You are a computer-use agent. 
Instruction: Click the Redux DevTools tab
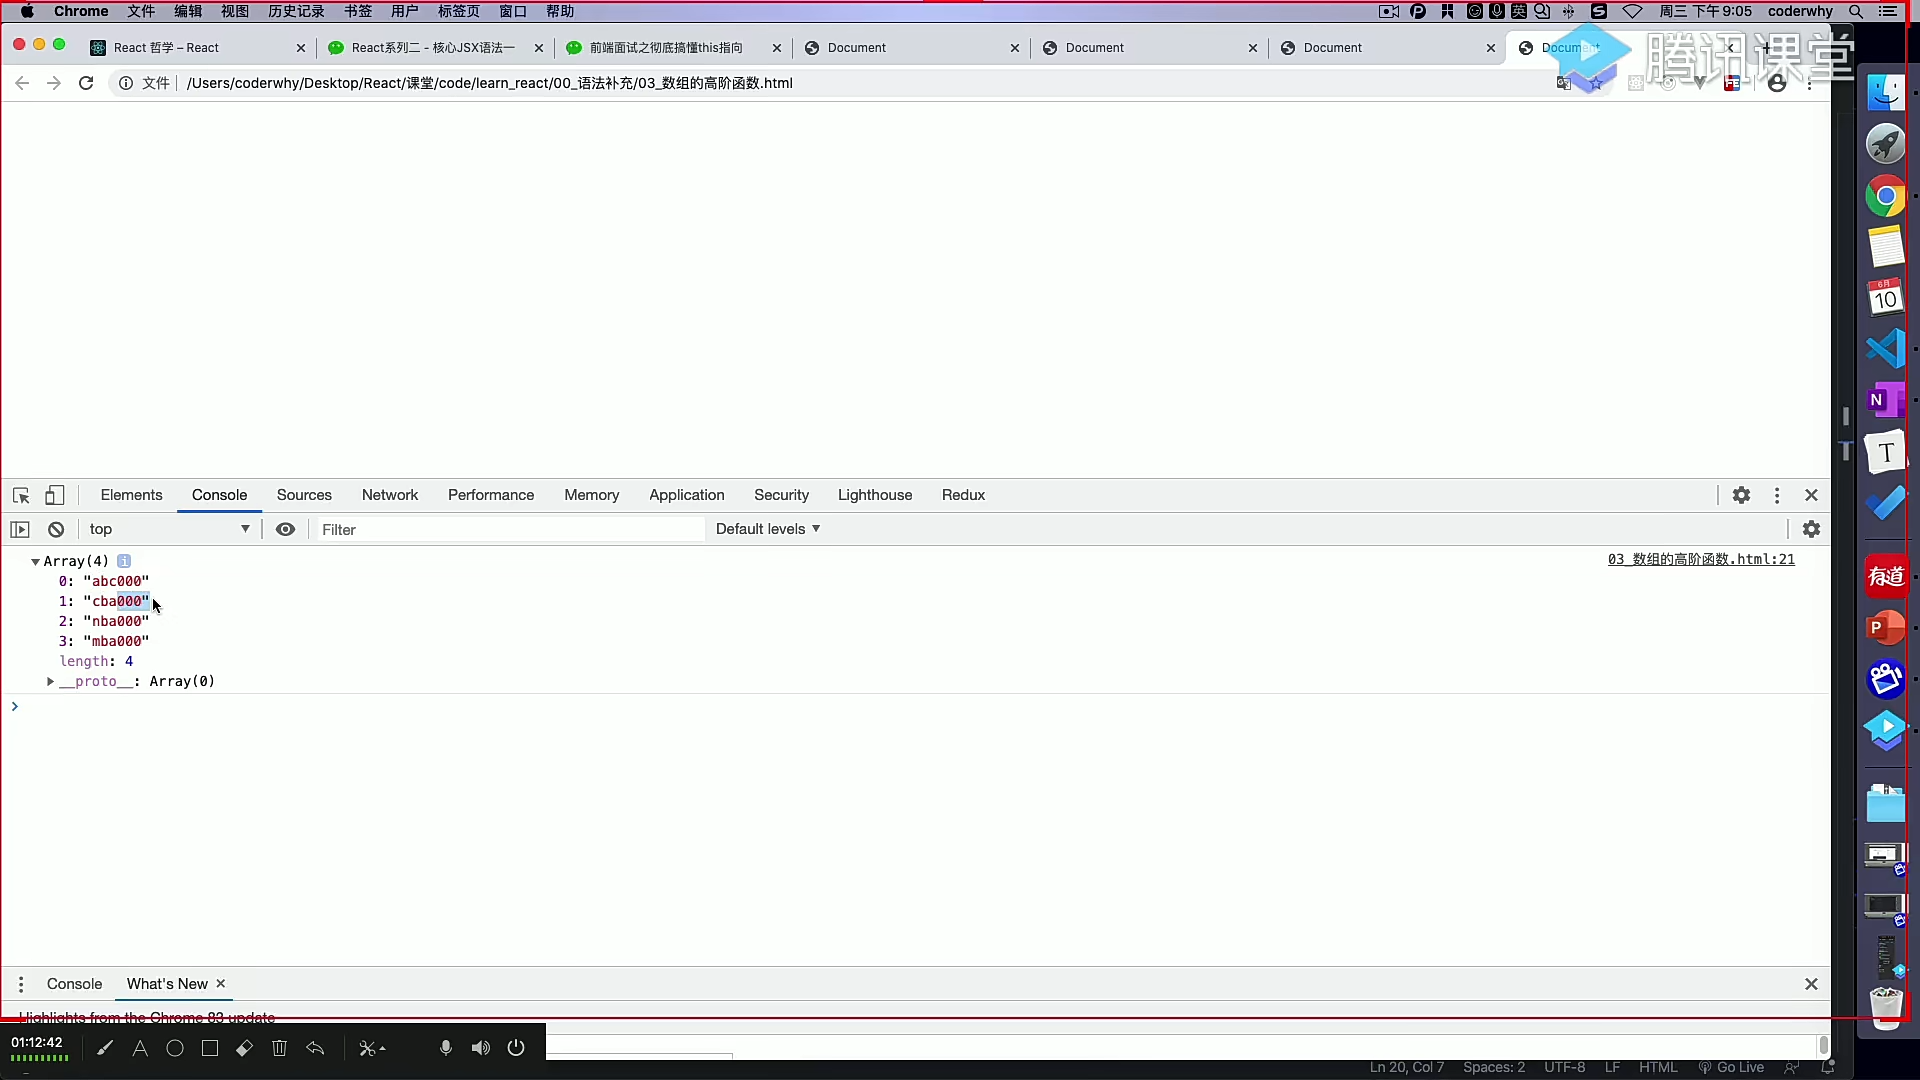[x=963, y=495]
